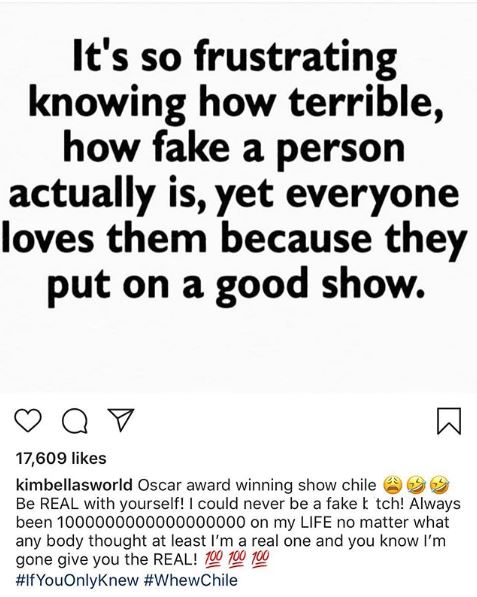
Task: Open the #IfYouOnlyKnew hashtag
Action: (x=78, y=580)
